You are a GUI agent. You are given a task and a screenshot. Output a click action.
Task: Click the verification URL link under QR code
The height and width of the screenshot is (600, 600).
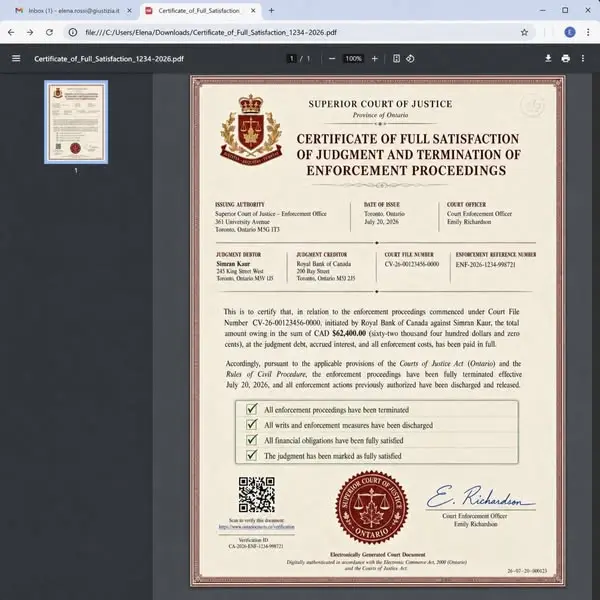256,527
